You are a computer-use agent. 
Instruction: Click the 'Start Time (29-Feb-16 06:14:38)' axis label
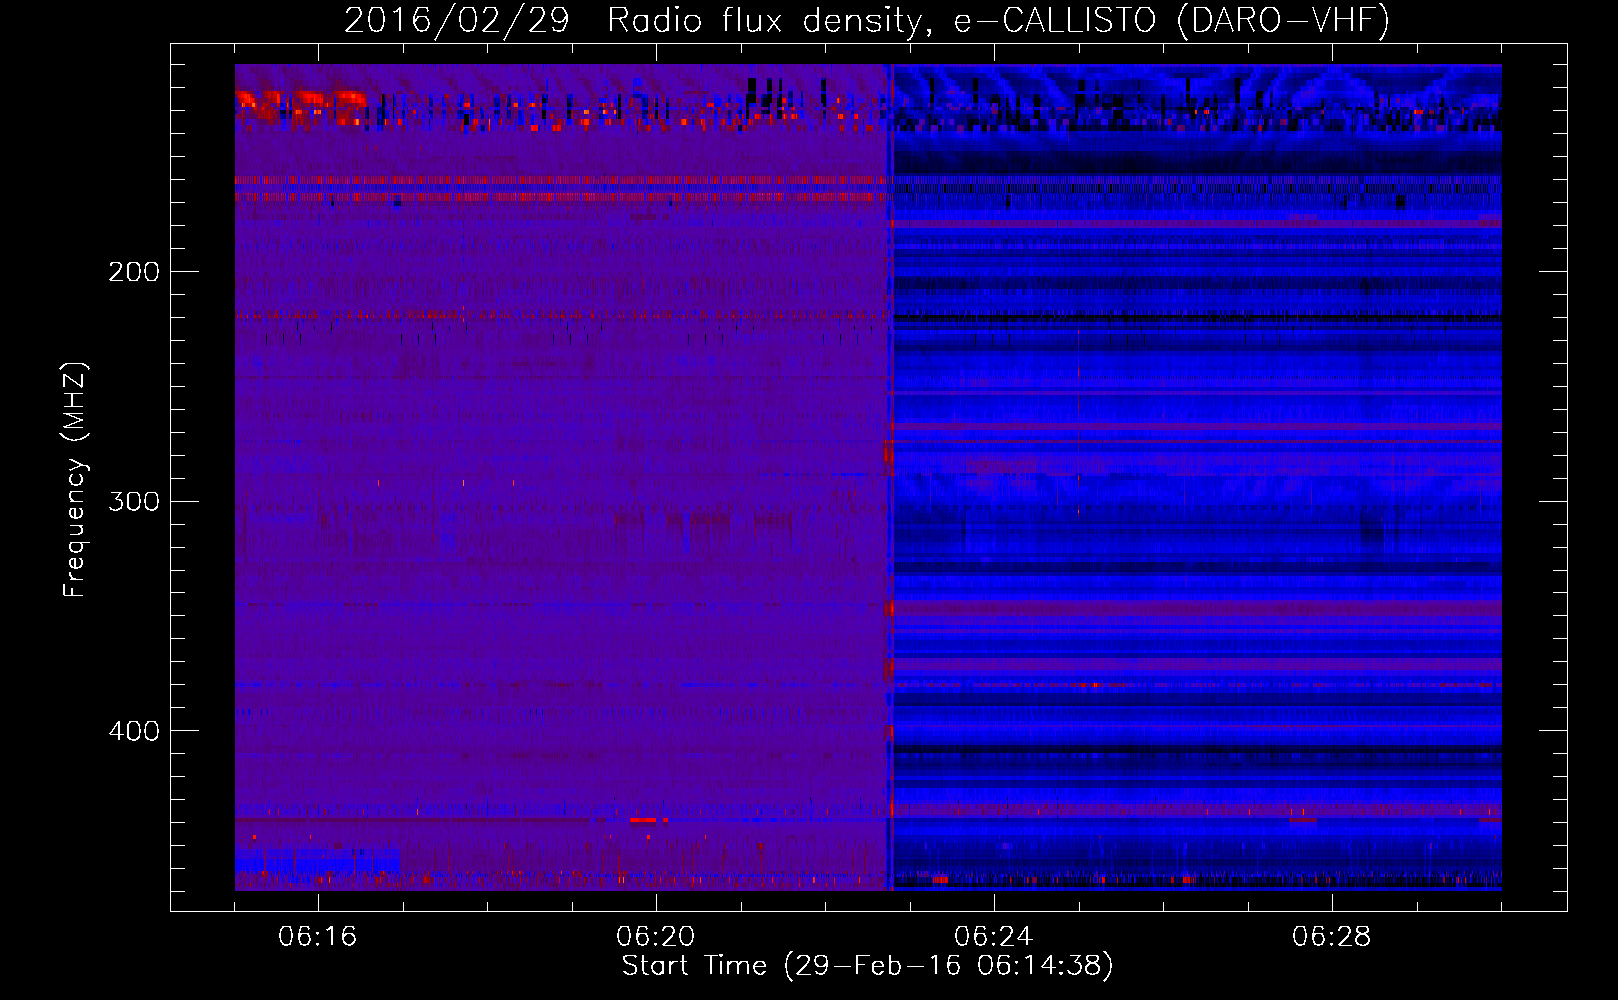pos(867,966)
